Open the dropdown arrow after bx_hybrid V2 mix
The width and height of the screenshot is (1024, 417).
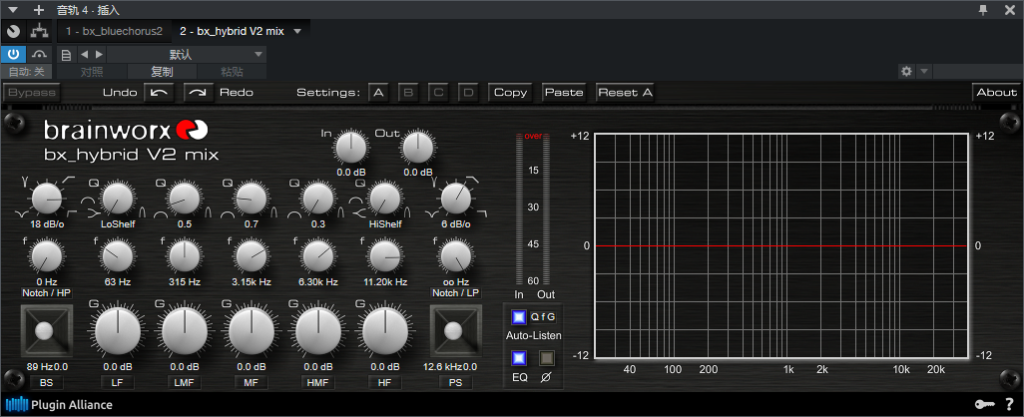pos(298,31)
